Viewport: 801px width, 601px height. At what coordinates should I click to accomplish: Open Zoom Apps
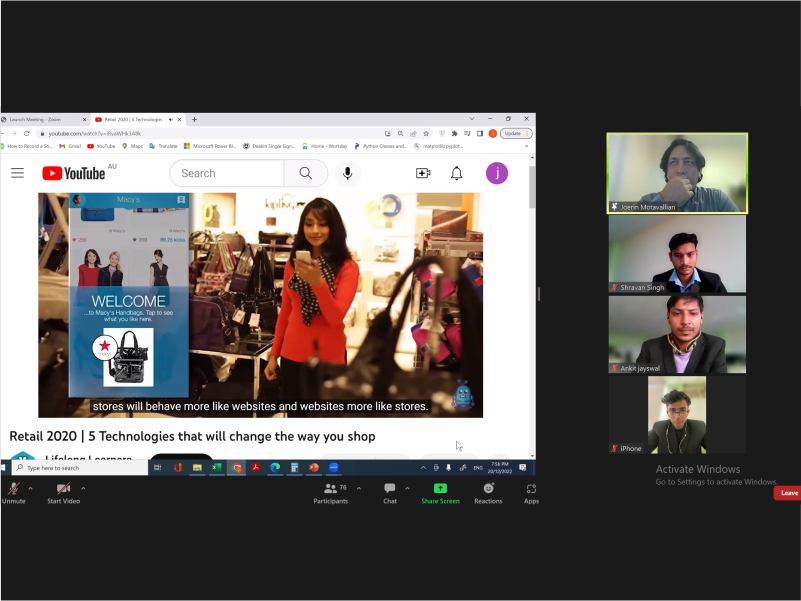pyautogui.click(x=531, y=493)
